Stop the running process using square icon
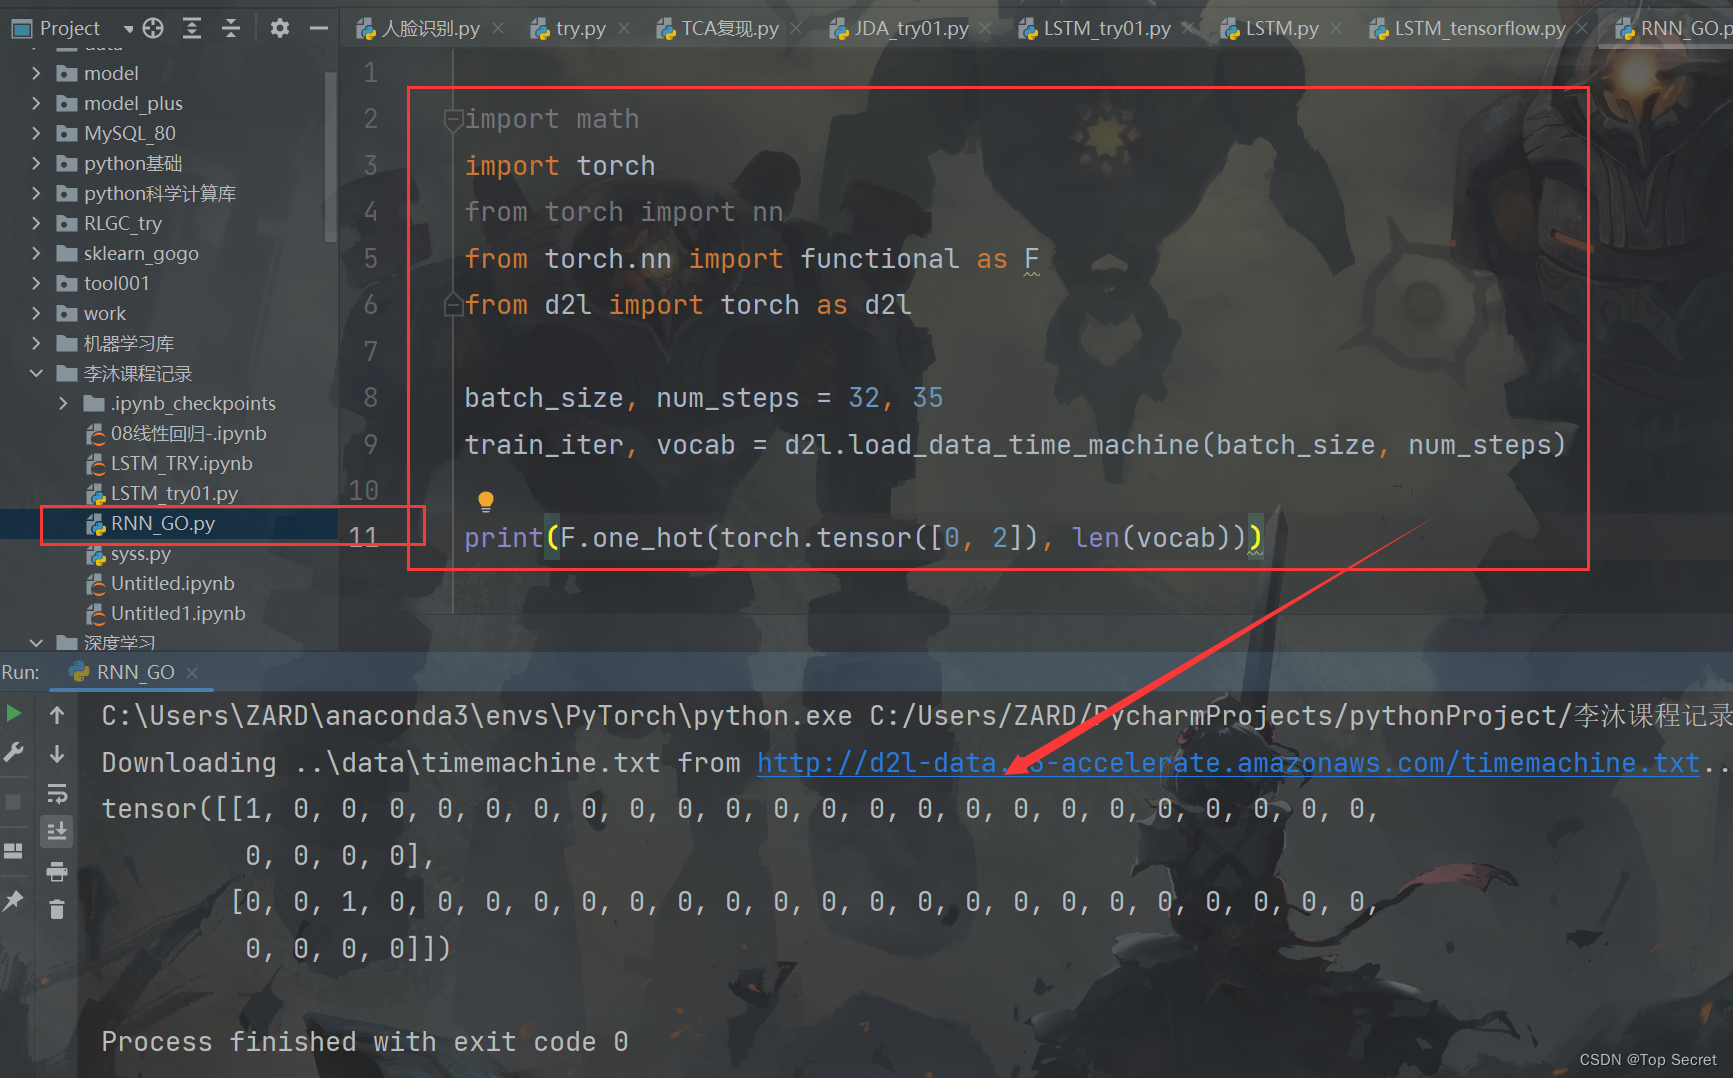This screenshot has height=1078, width=1733. (x=13, y=800)
